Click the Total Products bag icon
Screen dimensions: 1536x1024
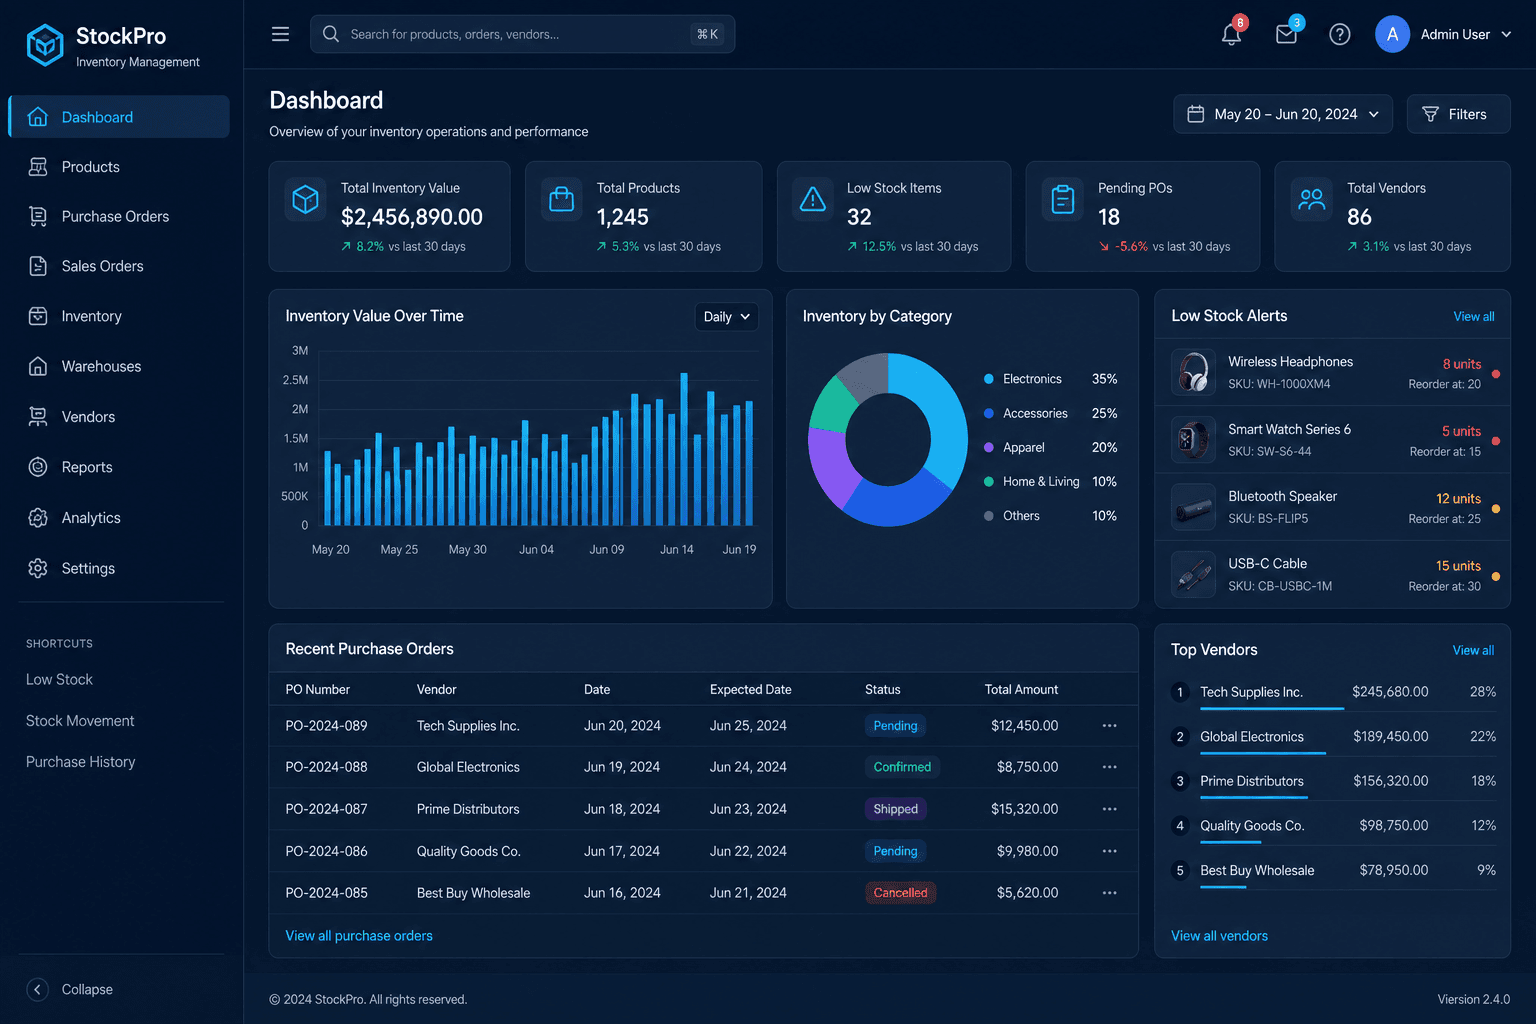coord(562,199)
